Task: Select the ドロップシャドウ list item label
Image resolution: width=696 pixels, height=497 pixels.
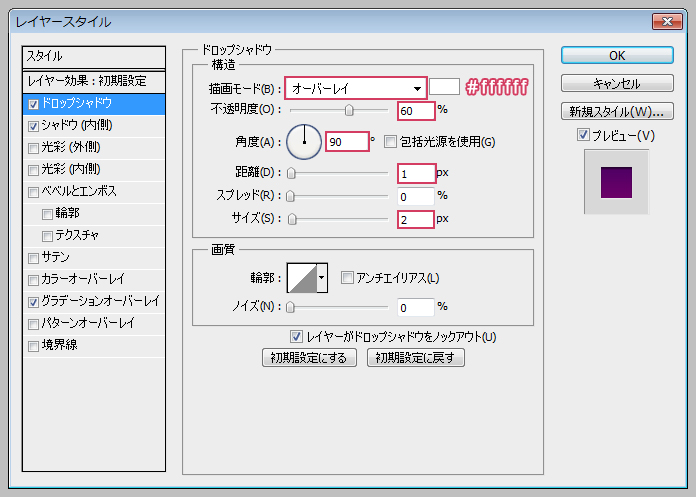Action: 76,103
